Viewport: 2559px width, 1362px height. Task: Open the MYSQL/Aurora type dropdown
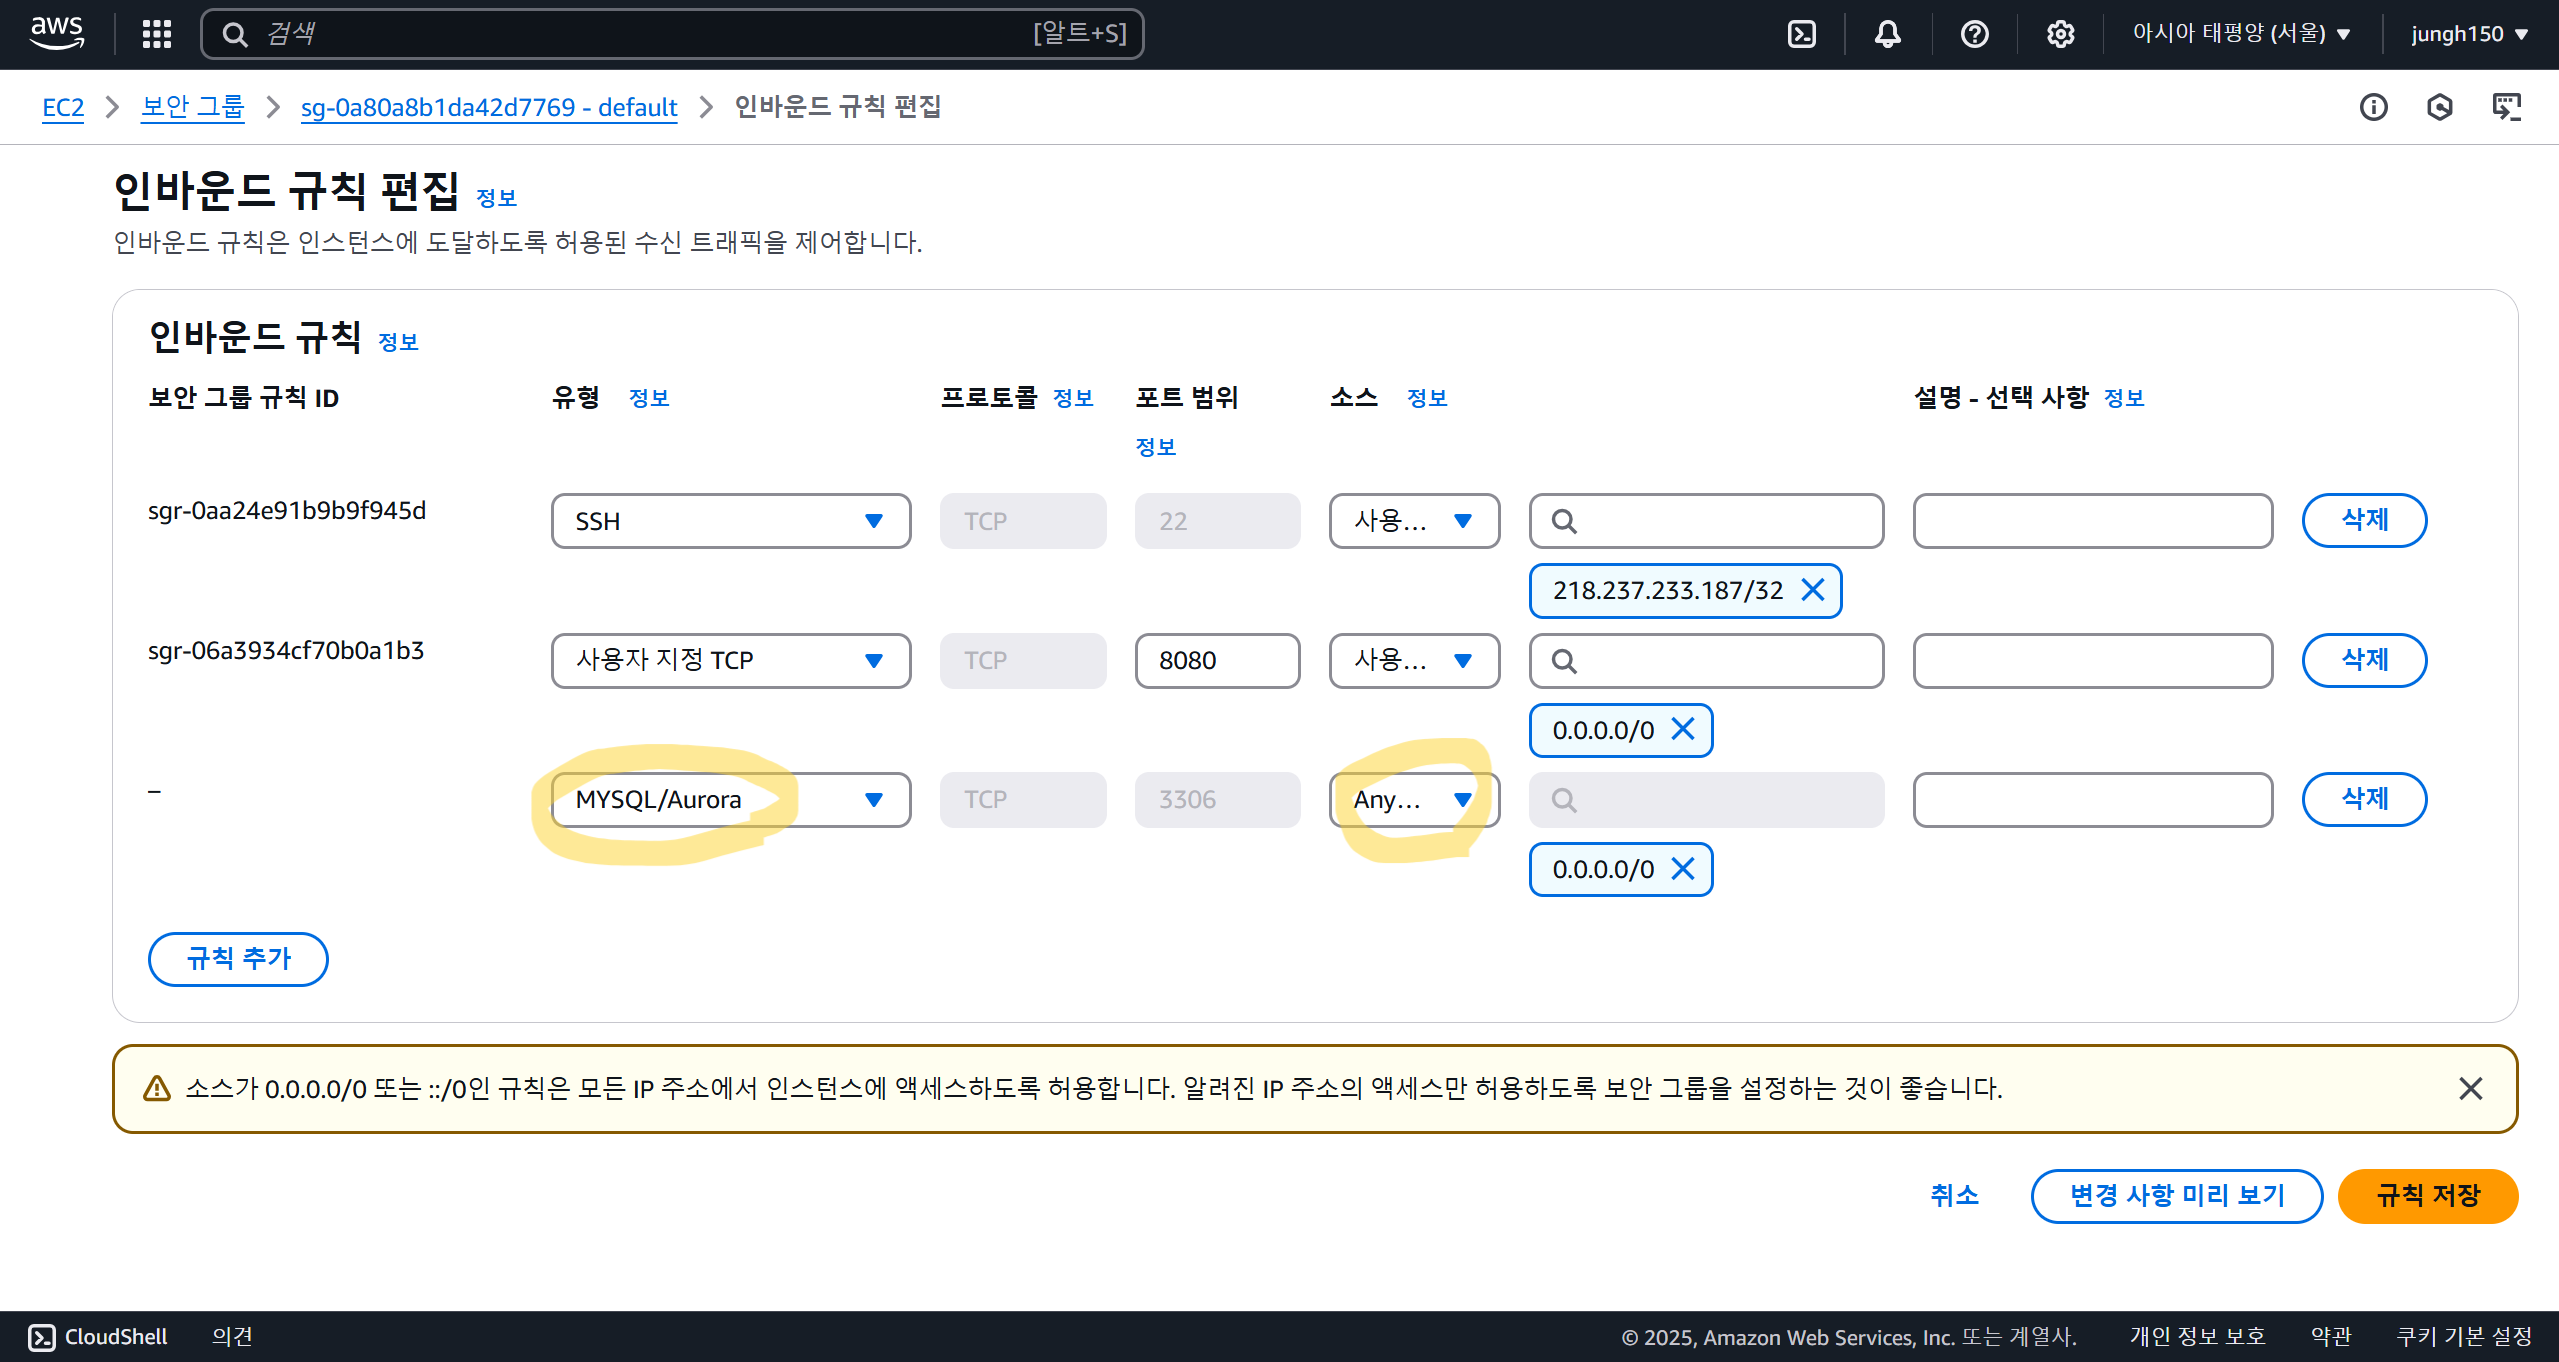coord(731,799)
